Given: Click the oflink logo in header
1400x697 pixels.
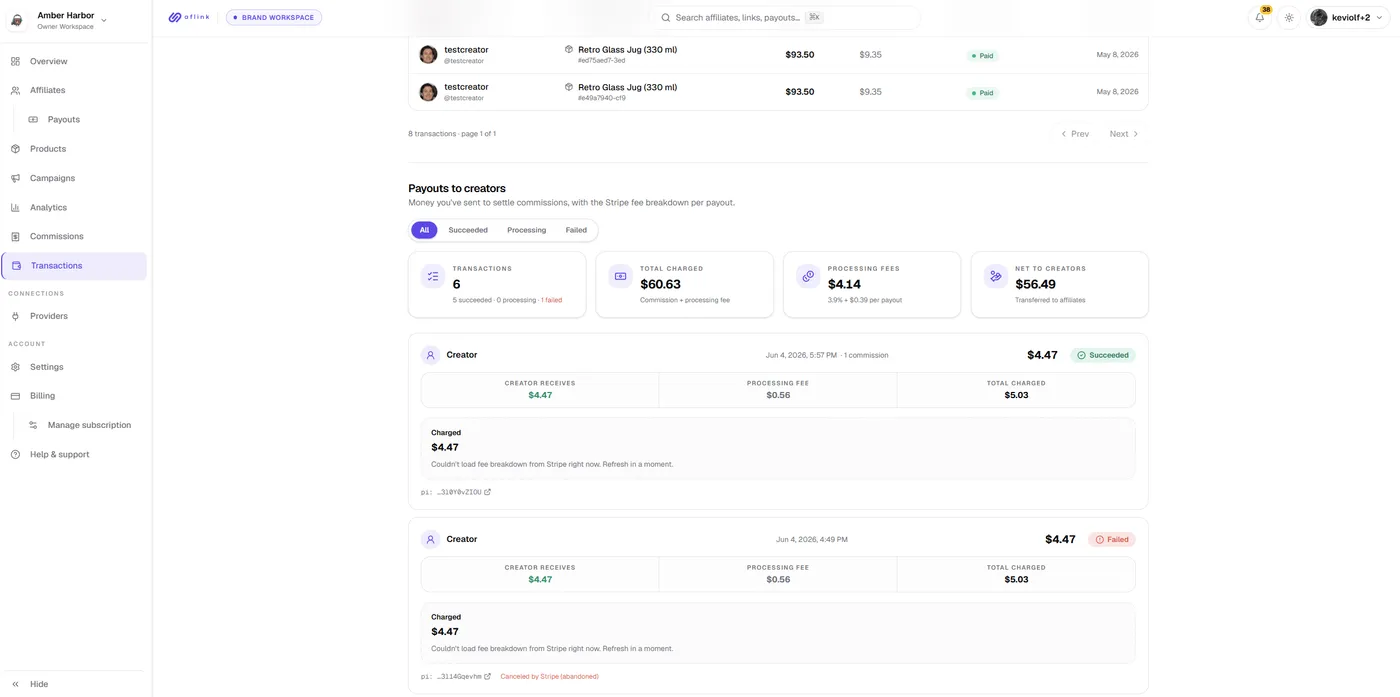Looking at the screenshot, I should pos(189,17).
